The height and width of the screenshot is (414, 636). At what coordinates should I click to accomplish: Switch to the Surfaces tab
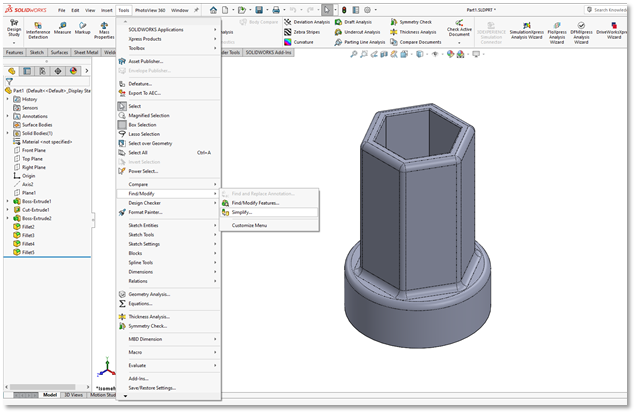[59, 52]
